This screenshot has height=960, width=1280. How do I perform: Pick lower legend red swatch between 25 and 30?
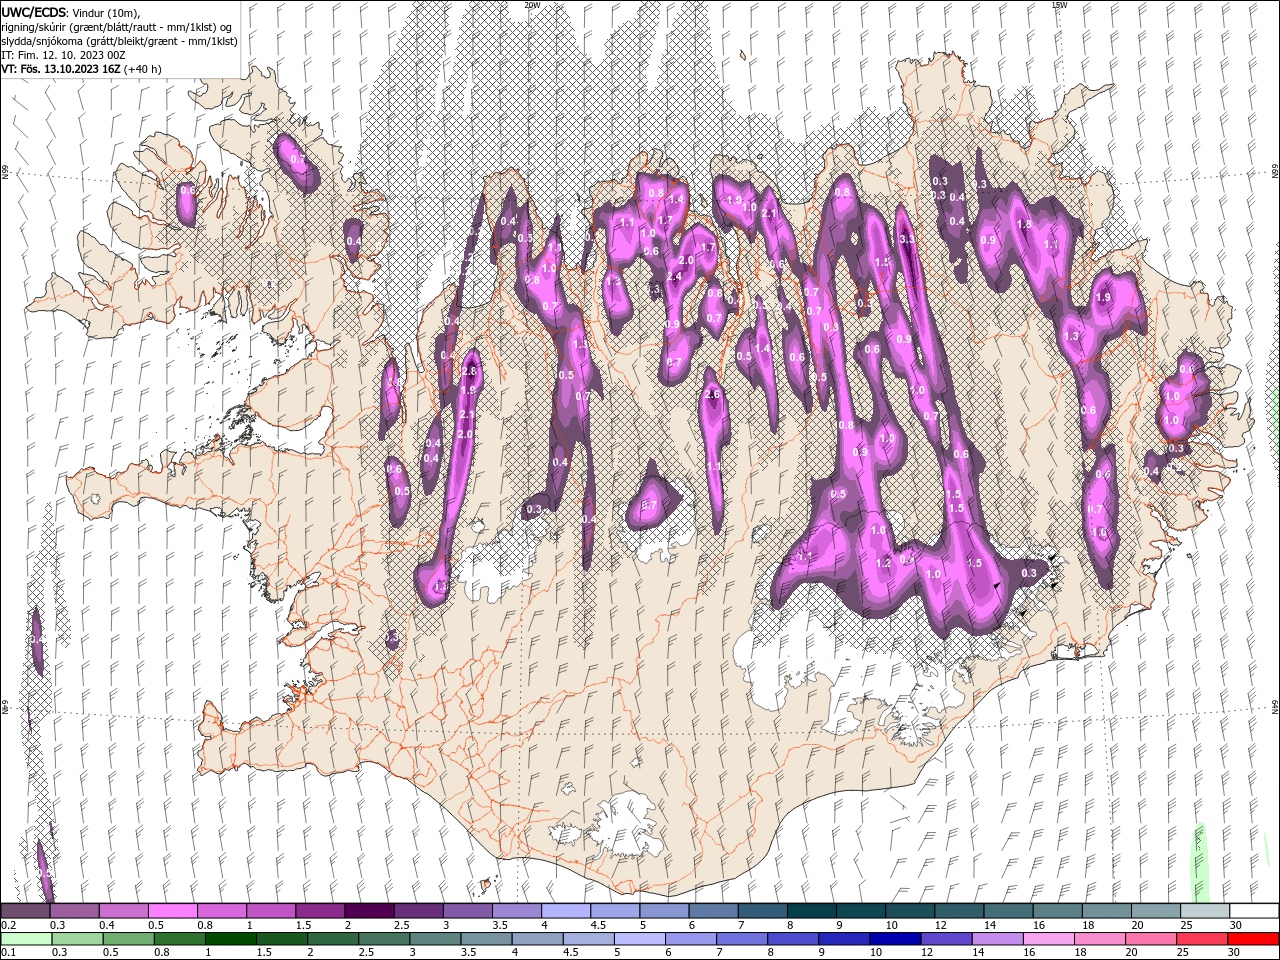[1200, 938]
